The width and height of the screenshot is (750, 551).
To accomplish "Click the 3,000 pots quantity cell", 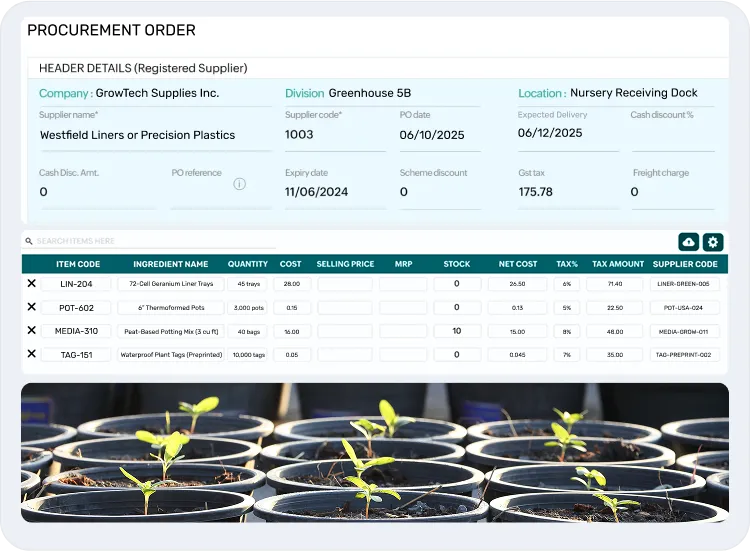I will pyautogui.click(x=248, y=308).
